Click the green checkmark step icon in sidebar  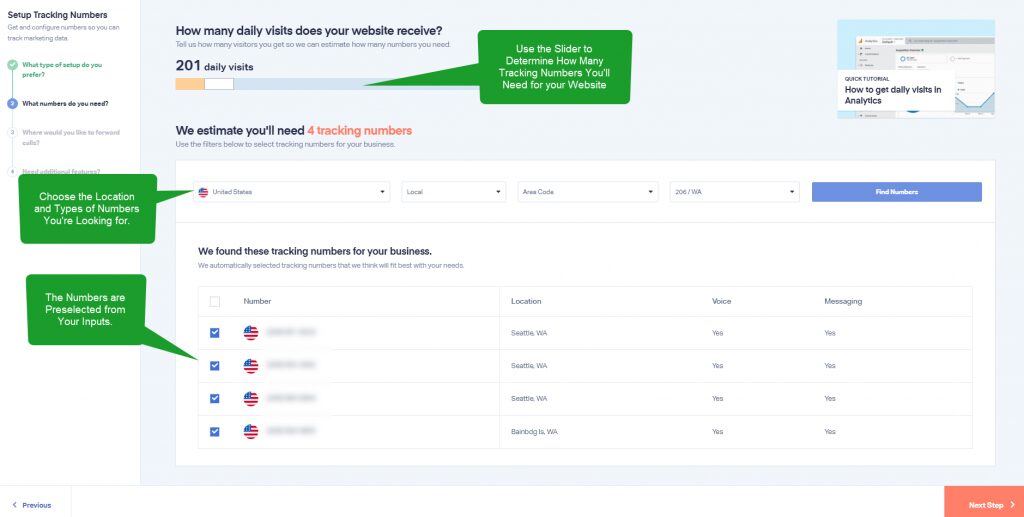pos(12,65)
